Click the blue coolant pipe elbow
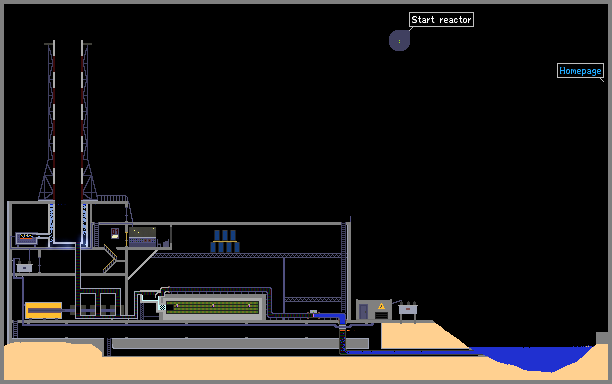Screen dimensions: 612x384 pos(332,316)
